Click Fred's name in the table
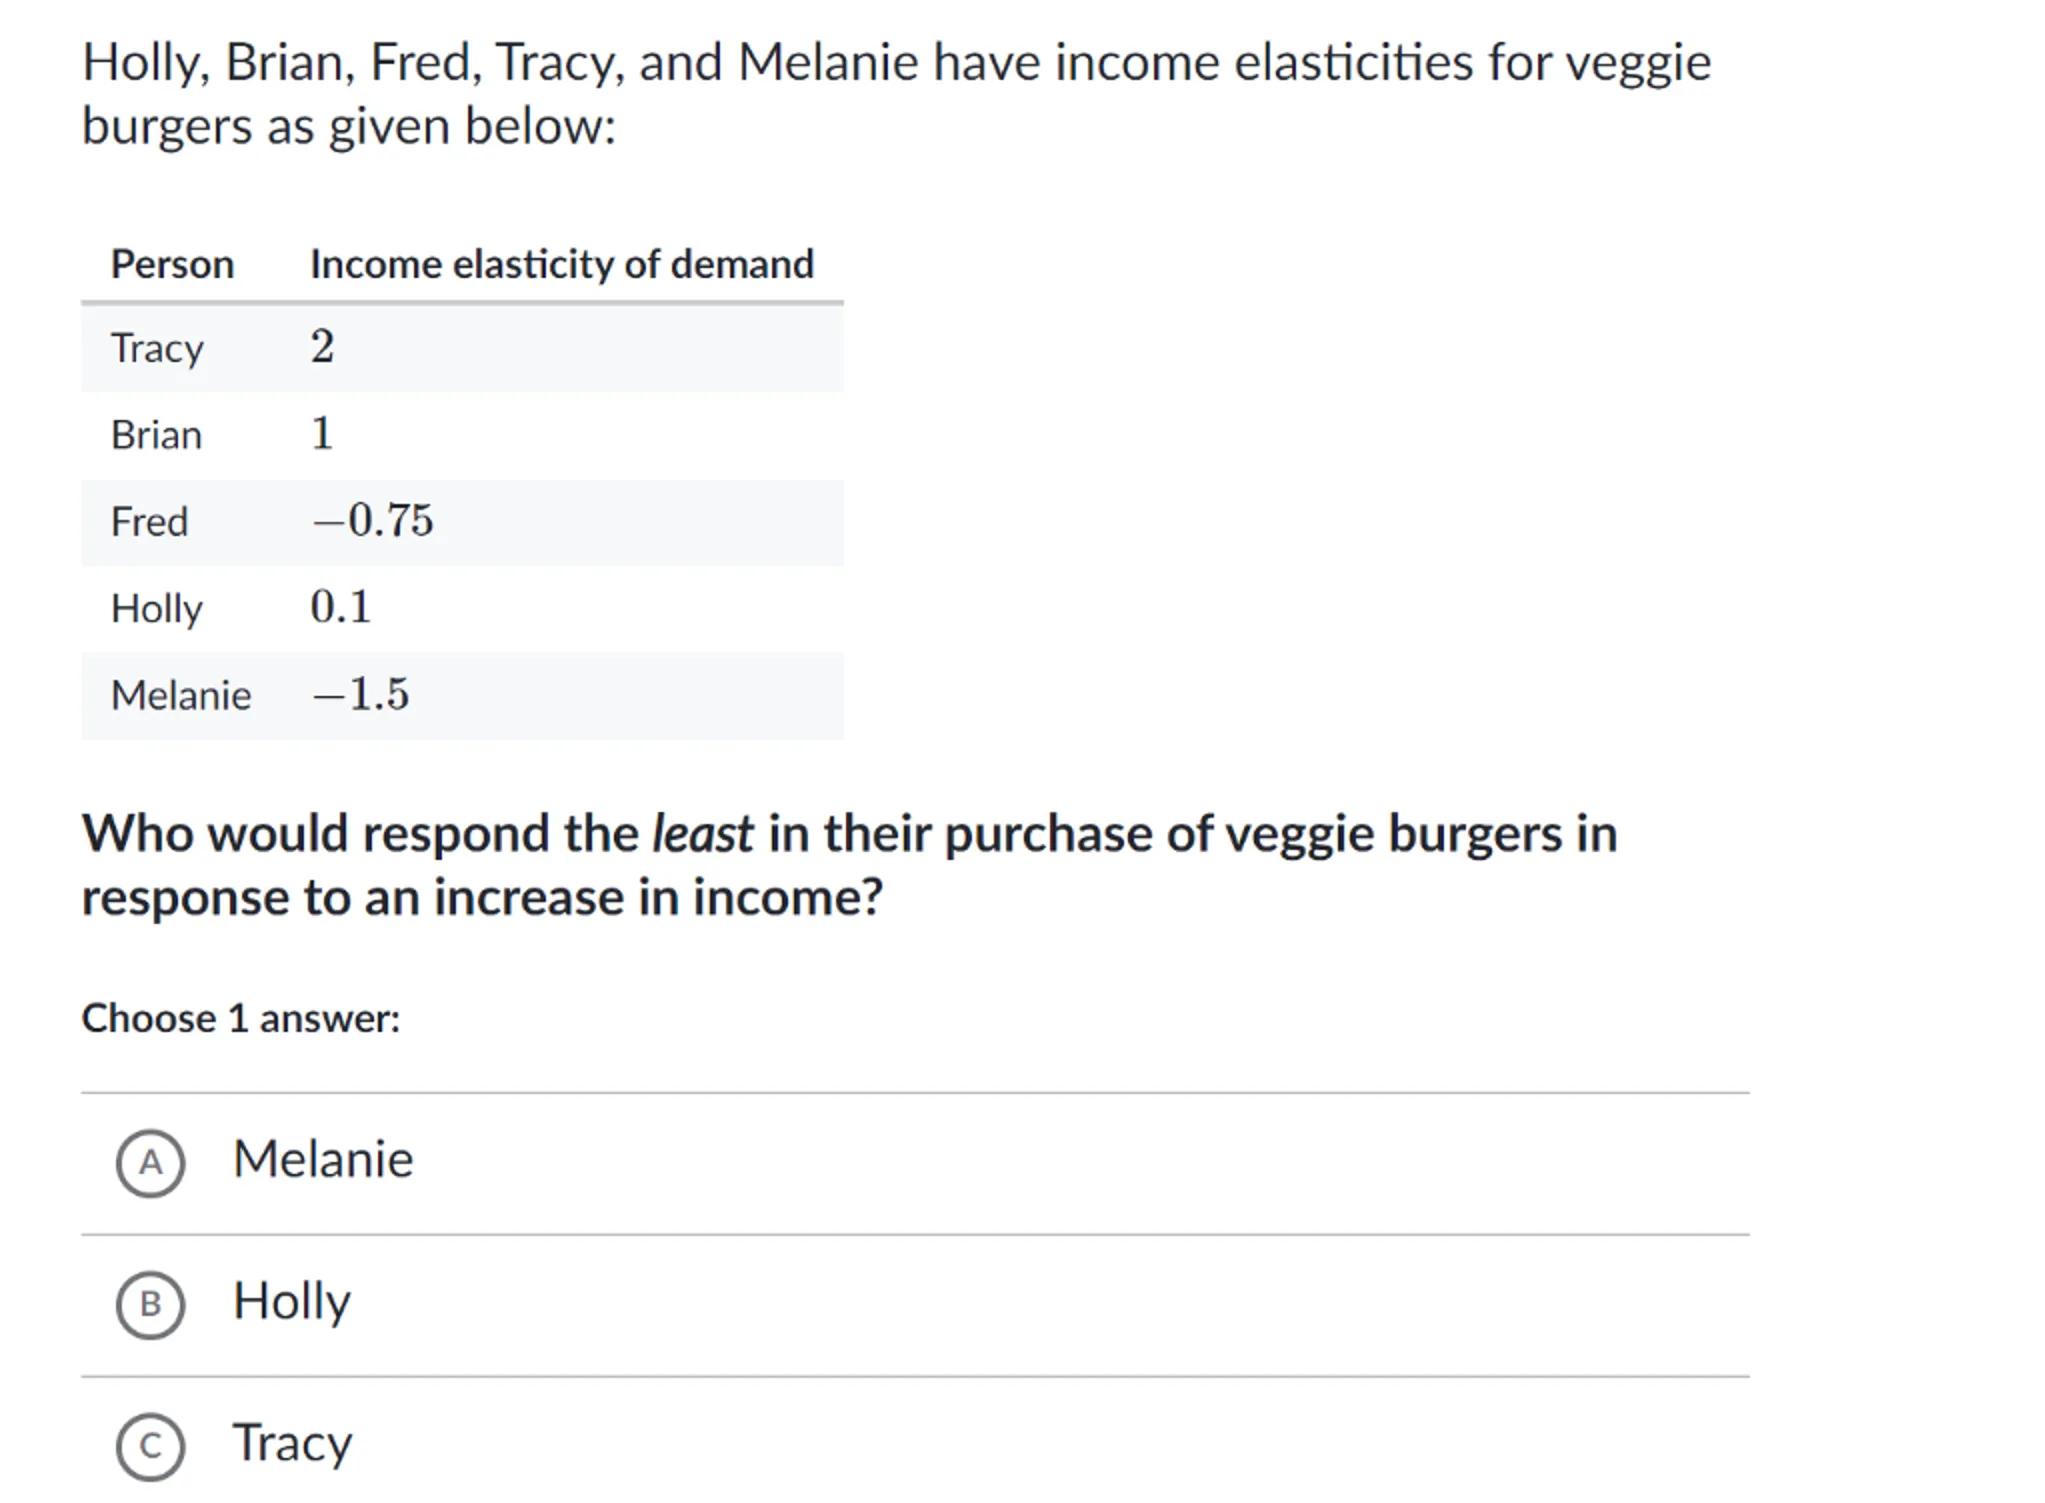 pos(149,522)
